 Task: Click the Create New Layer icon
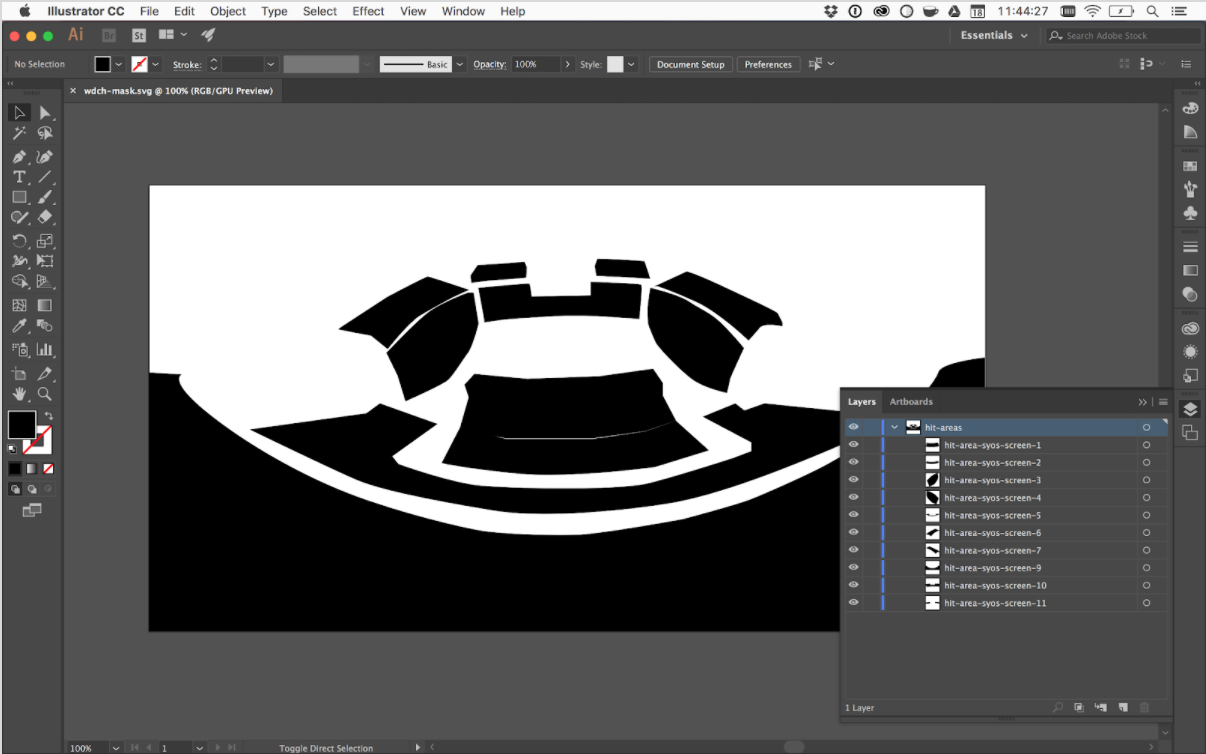pos(1123,707)
